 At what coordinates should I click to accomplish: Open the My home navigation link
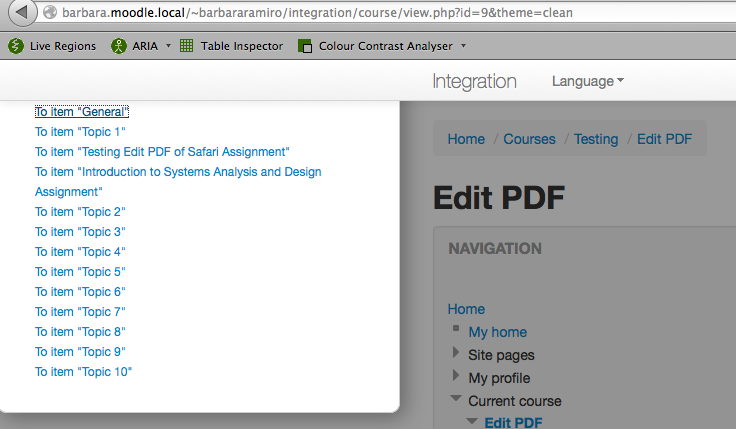pos(498,332)
